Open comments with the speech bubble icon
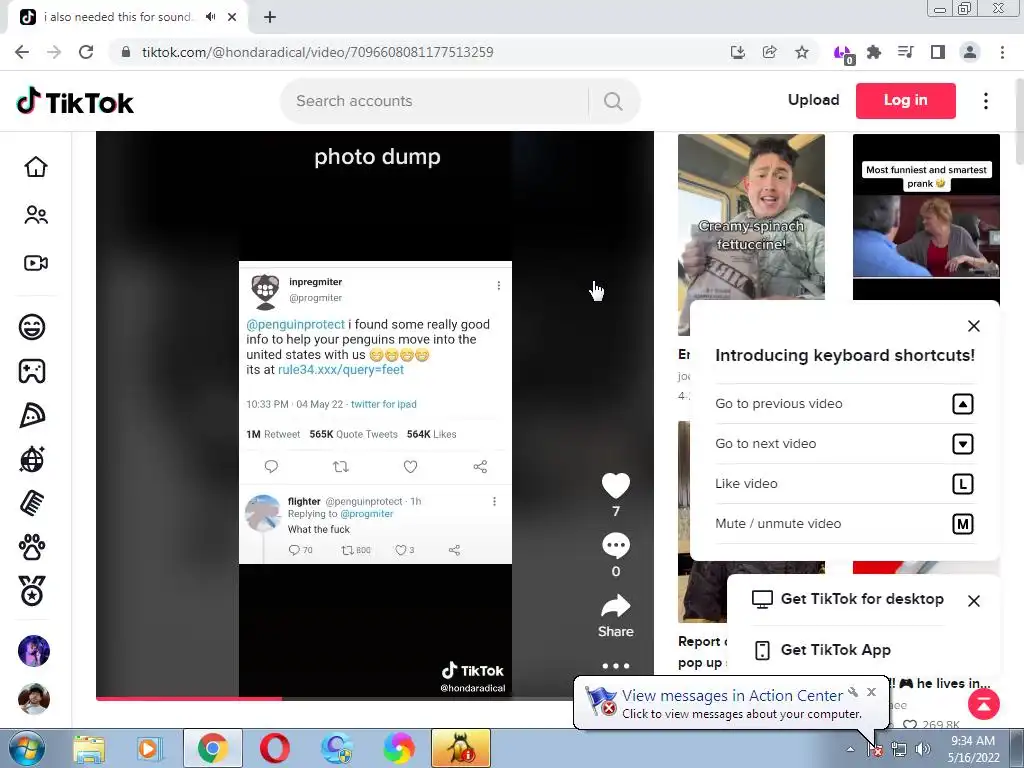 click(x=615, y=546)
